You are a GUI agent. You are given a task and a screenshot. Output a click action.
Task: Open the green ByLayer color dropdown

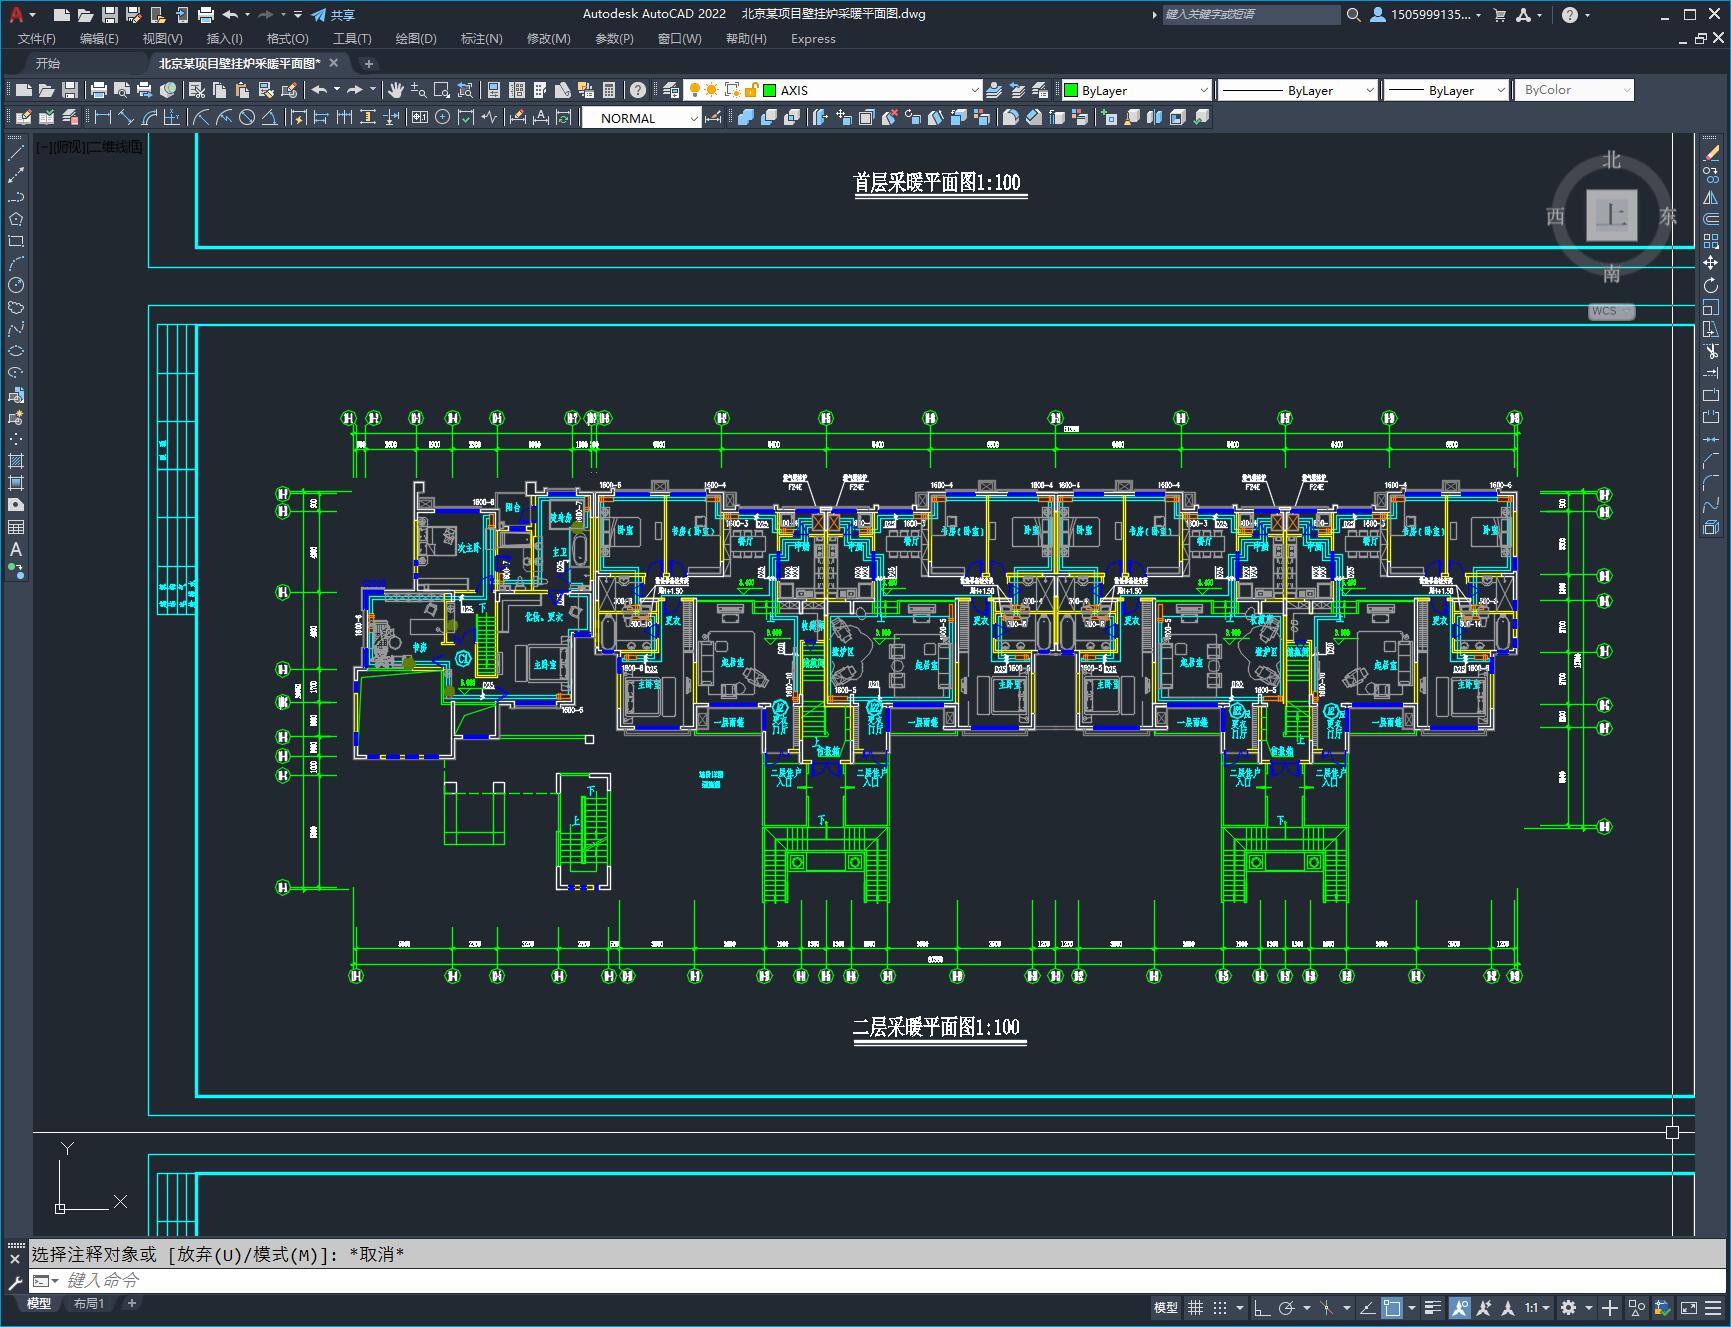click(1136, 90)
